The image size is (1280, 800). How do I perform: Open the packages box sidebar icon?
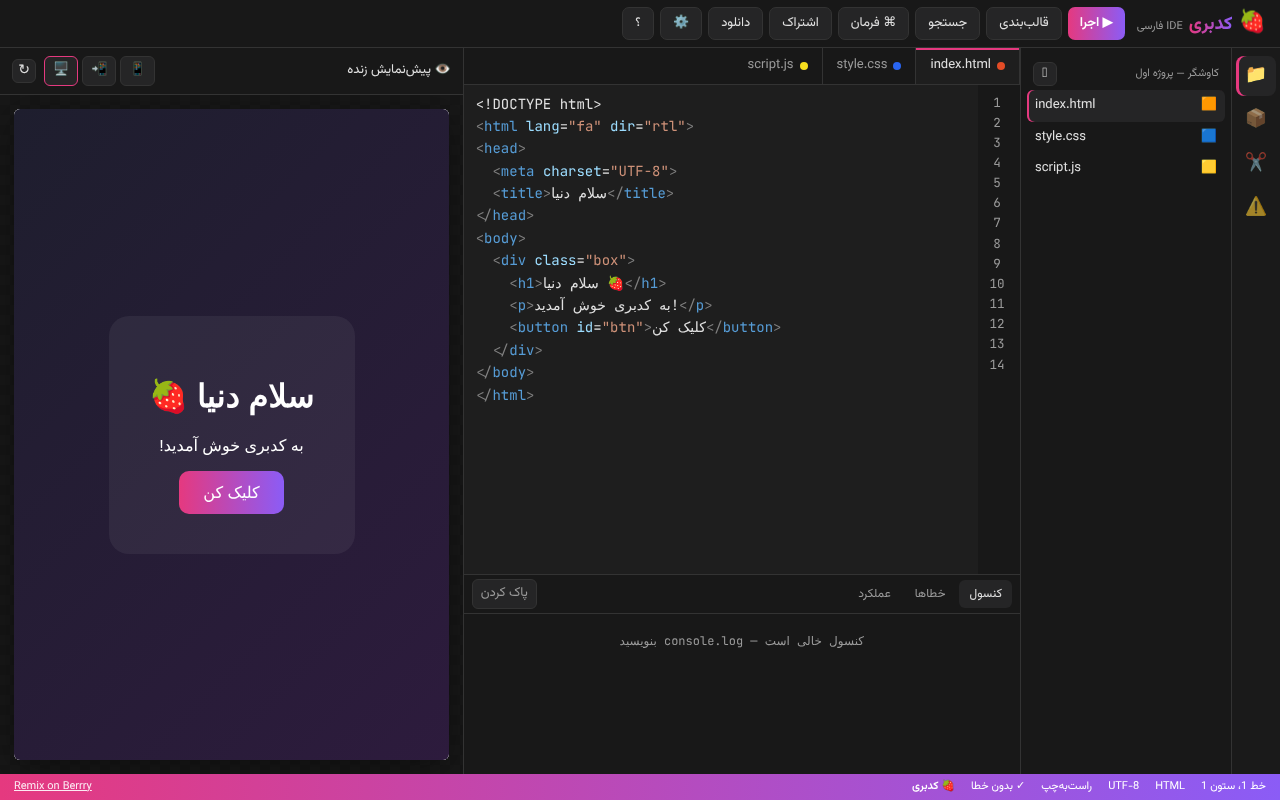(x=1256, y=118)
